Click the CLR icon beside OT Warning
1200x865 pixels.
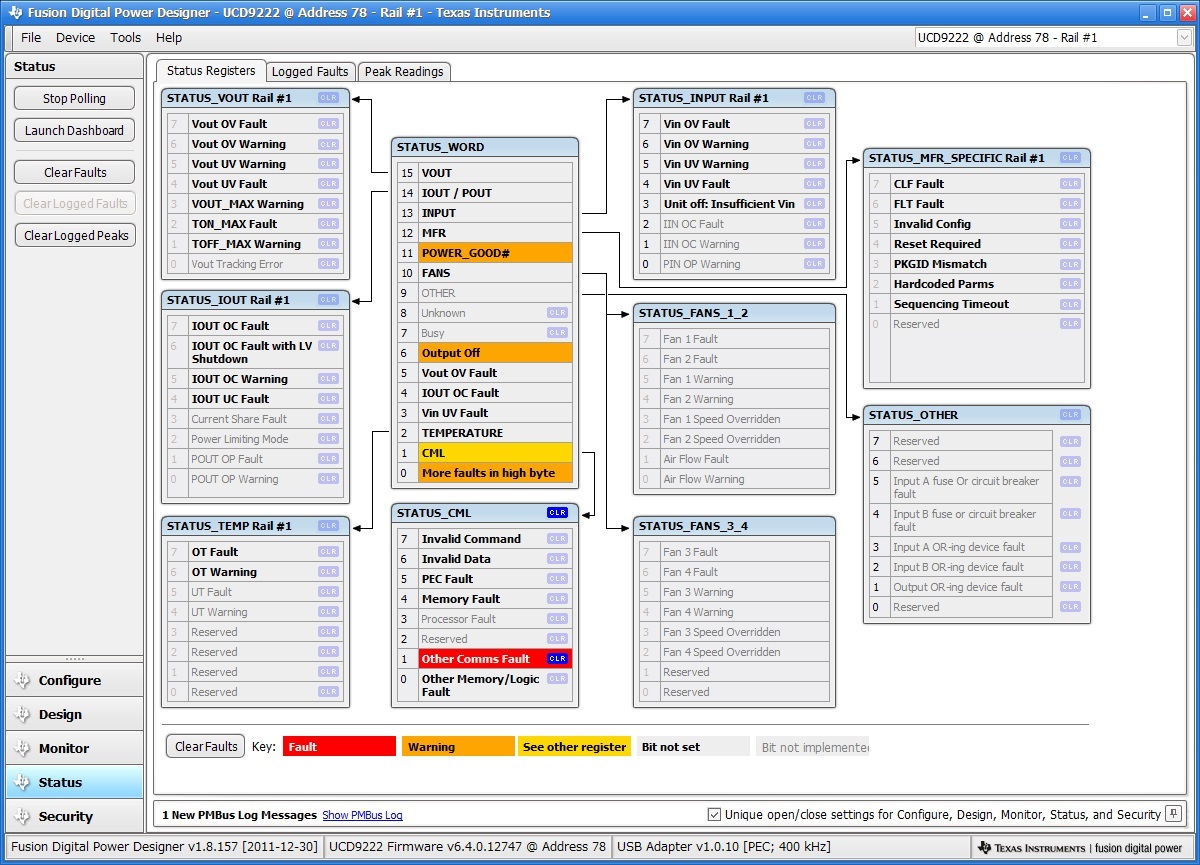point(328,572)
